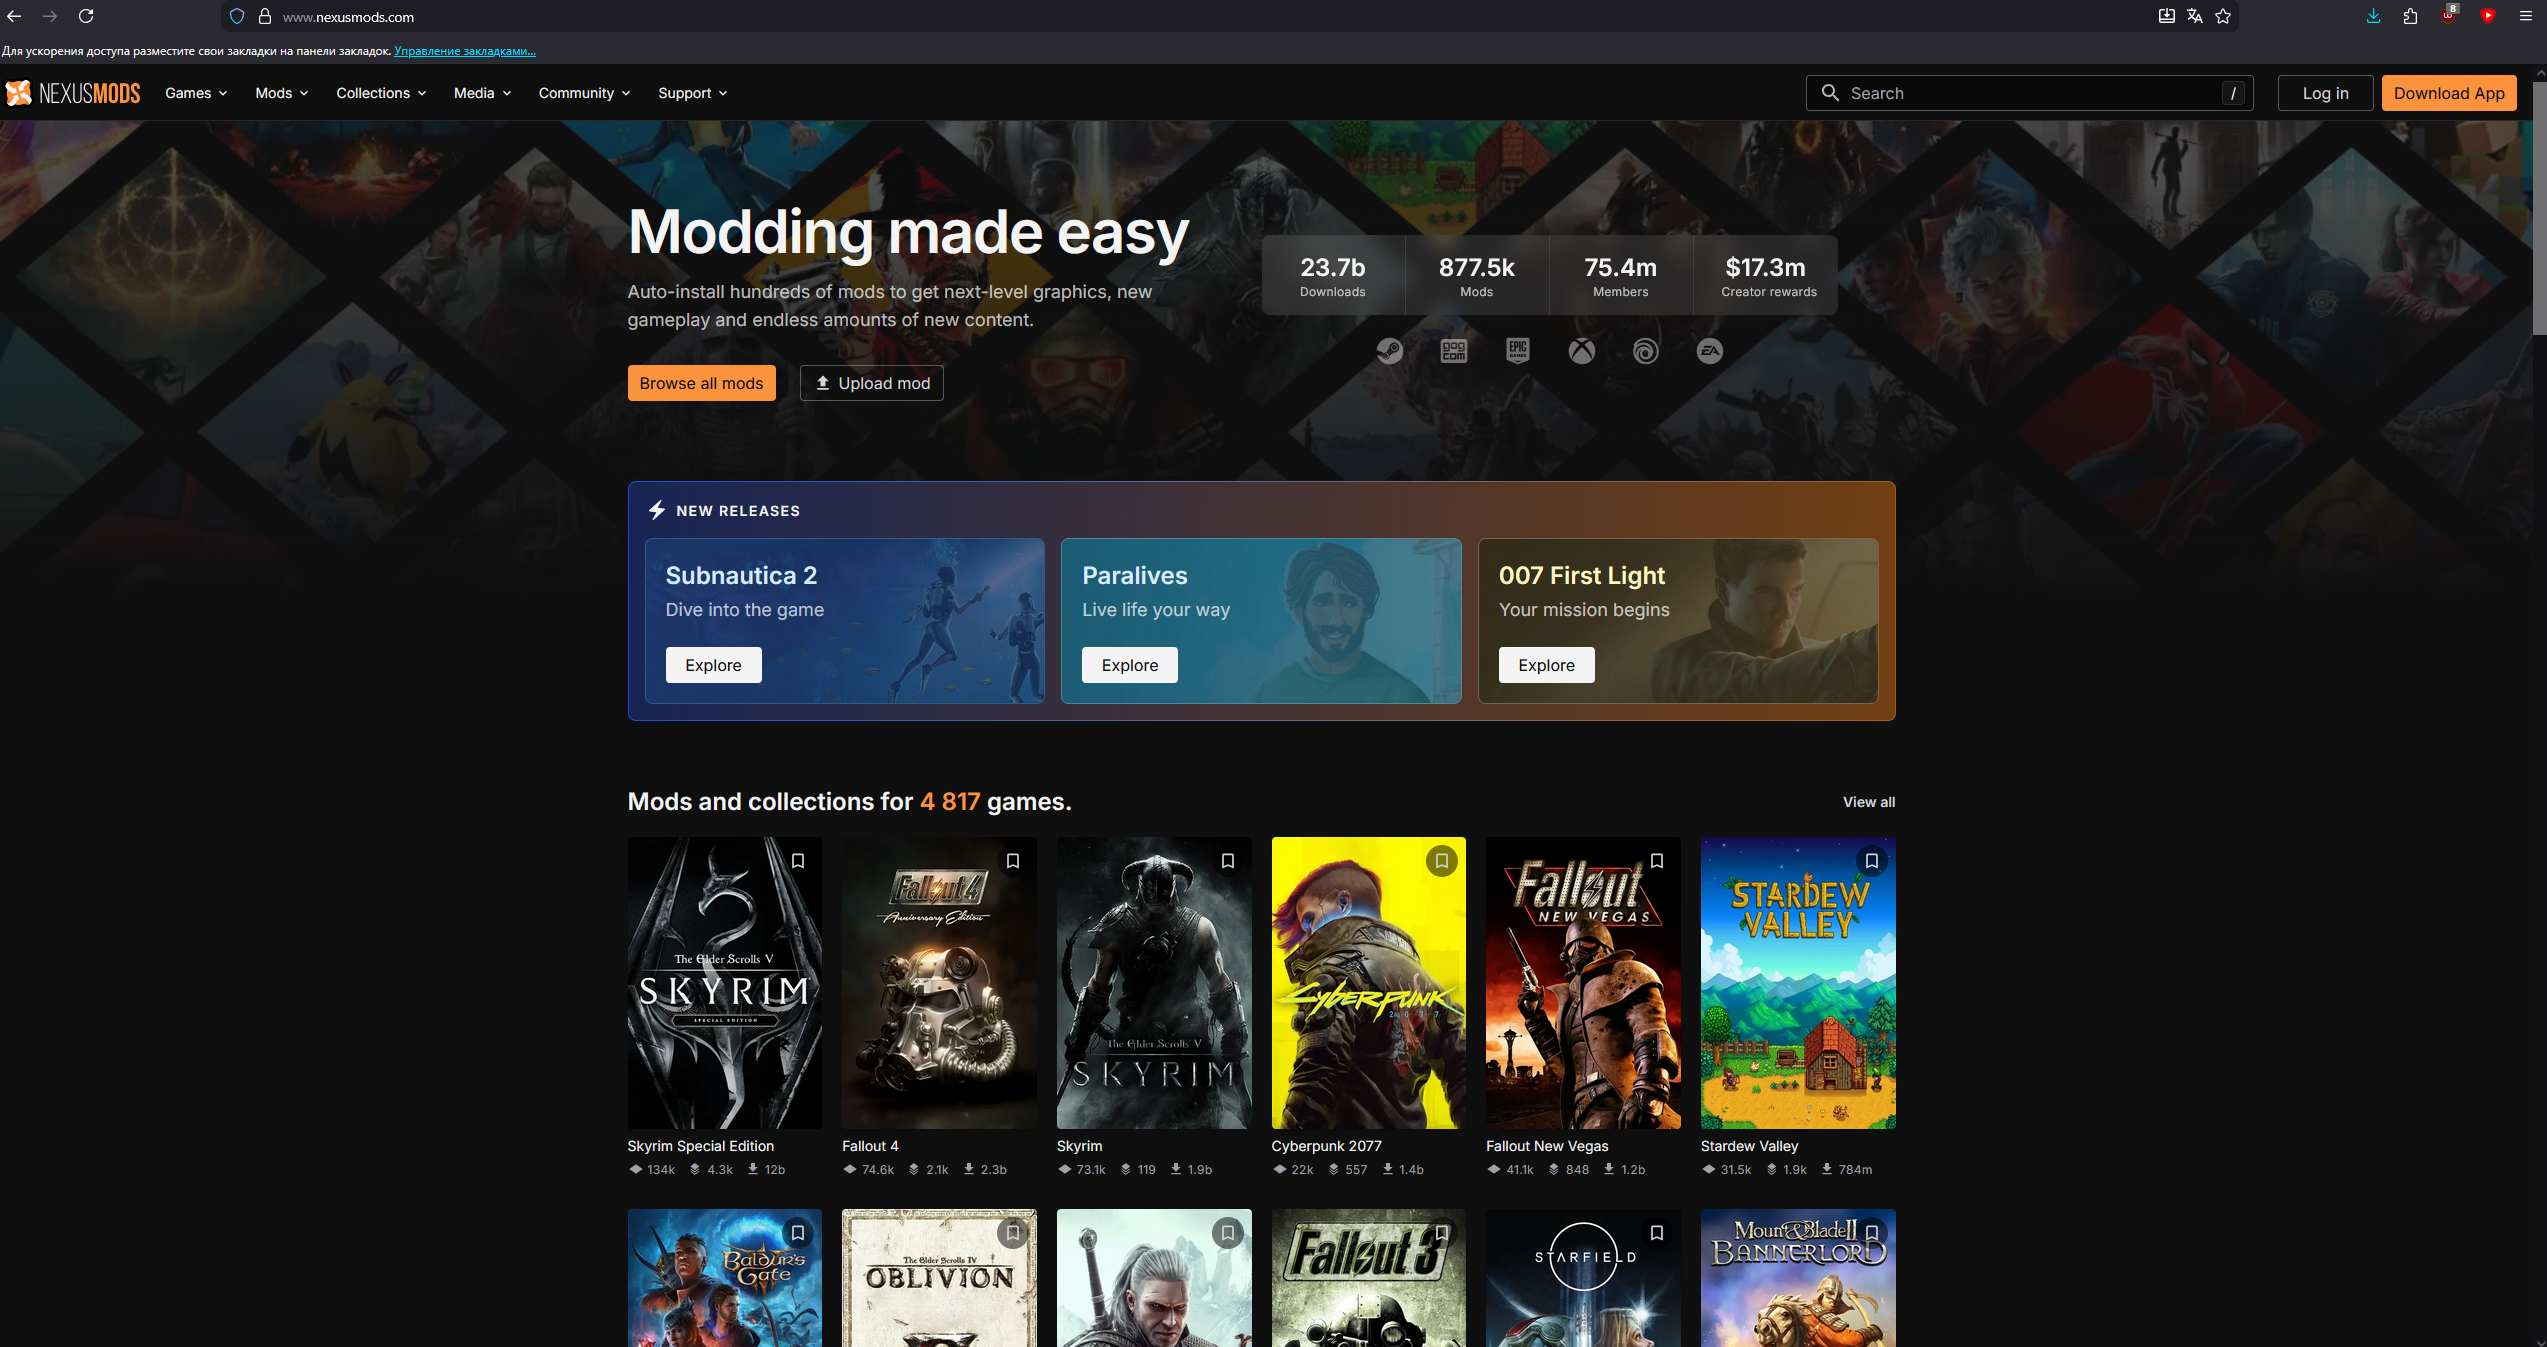Click the padlock site security icon
2547x1347 pixels.
[265, 16]
